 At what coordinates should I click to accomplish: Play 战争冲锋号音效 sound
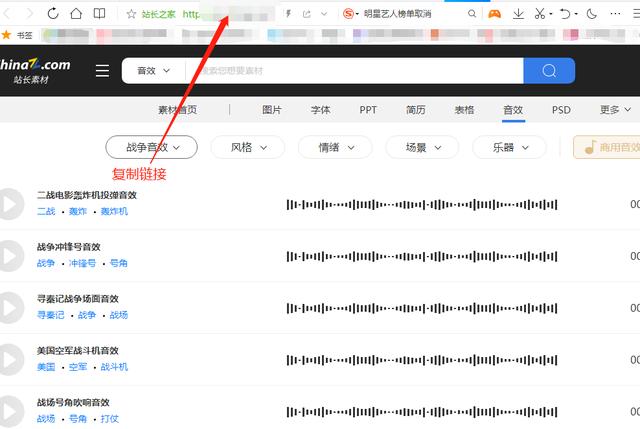(x=9, y=256)
